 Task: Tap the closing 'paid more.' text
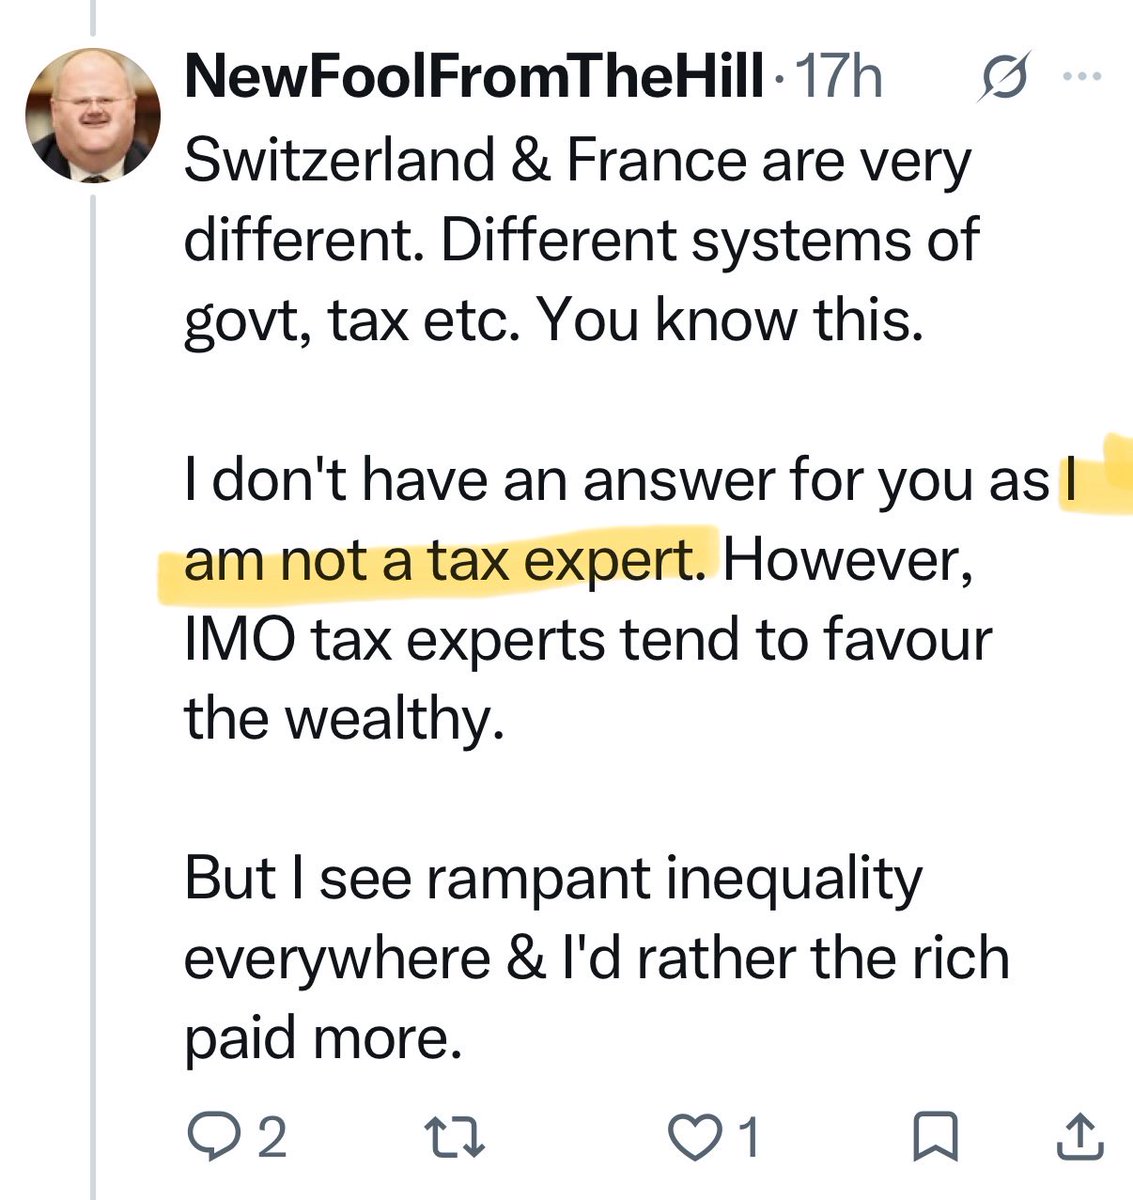[323, 1039]
